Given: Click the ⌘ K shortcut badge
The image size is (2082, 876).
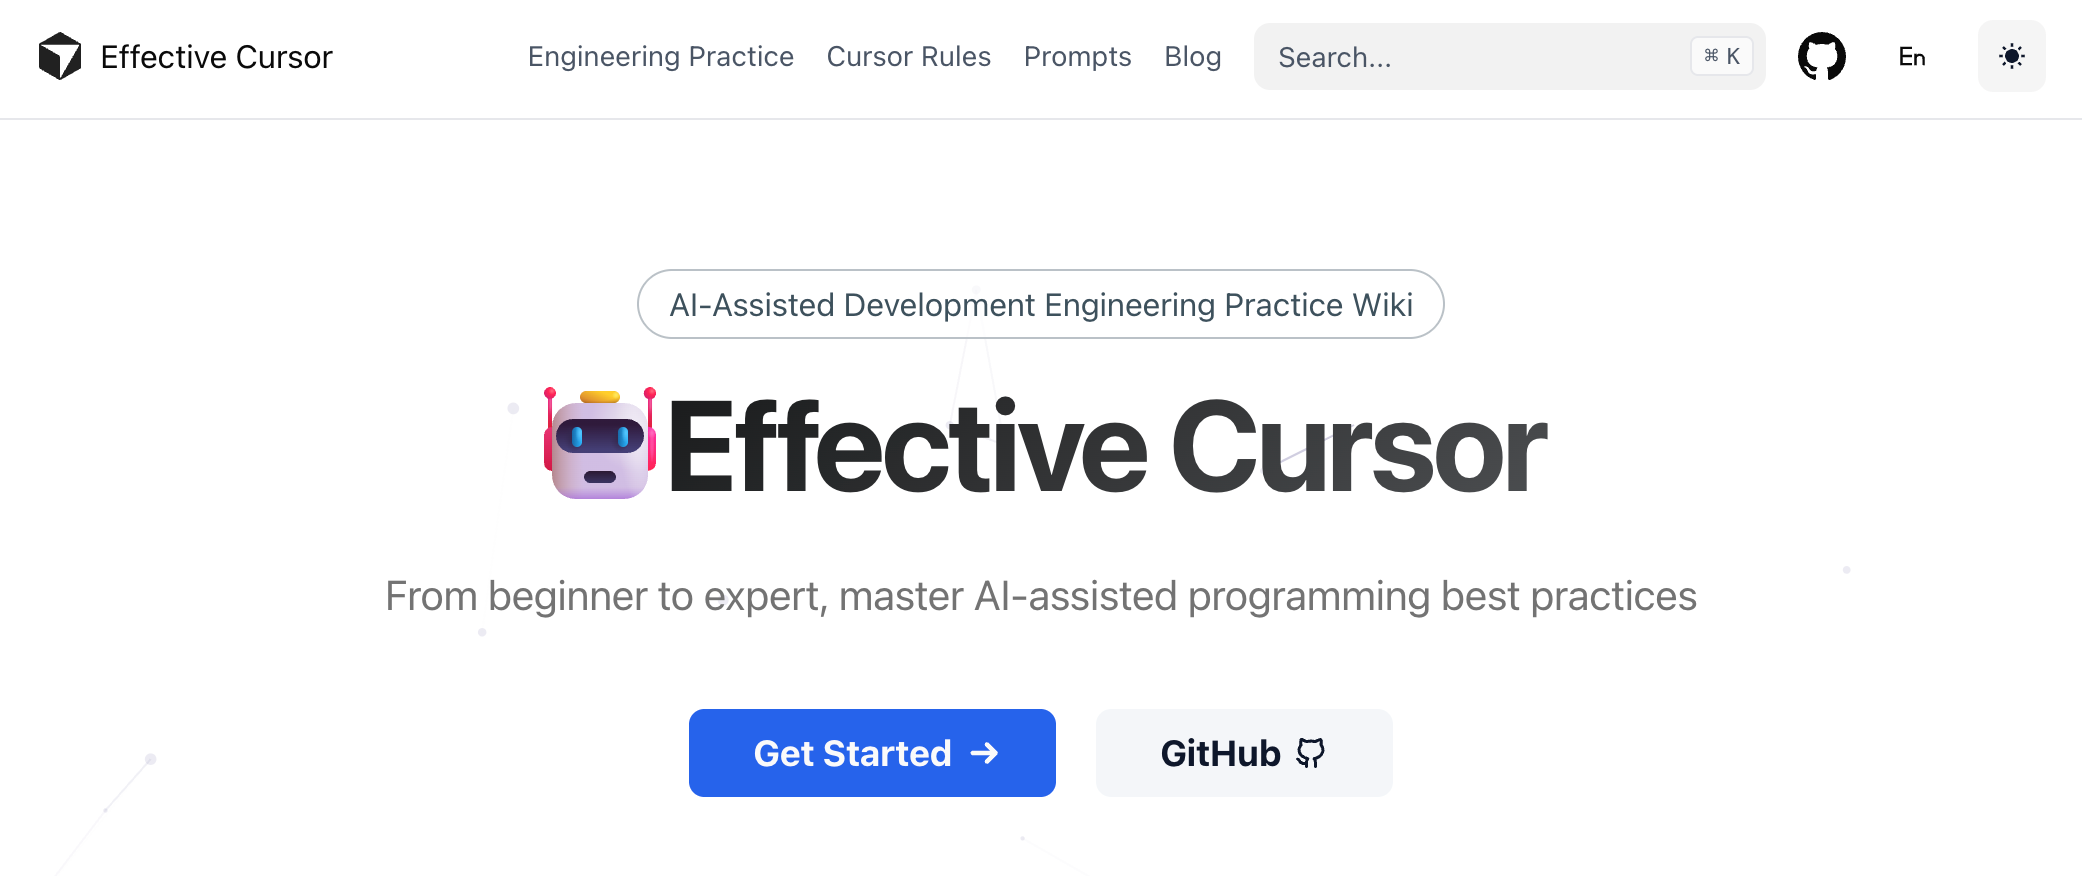Looking at the screenshot, I should 1721,56.
